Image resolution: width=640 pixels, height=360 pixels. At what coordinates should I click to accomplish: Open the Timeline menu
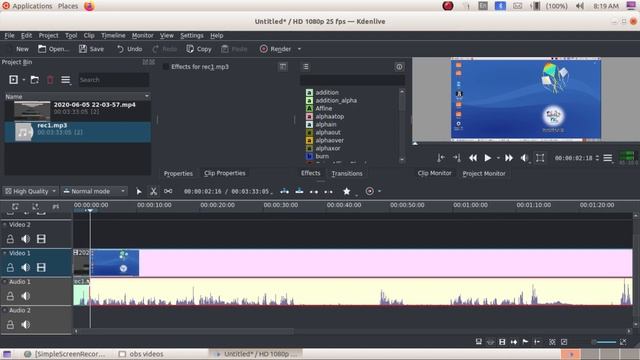point(113,36)
